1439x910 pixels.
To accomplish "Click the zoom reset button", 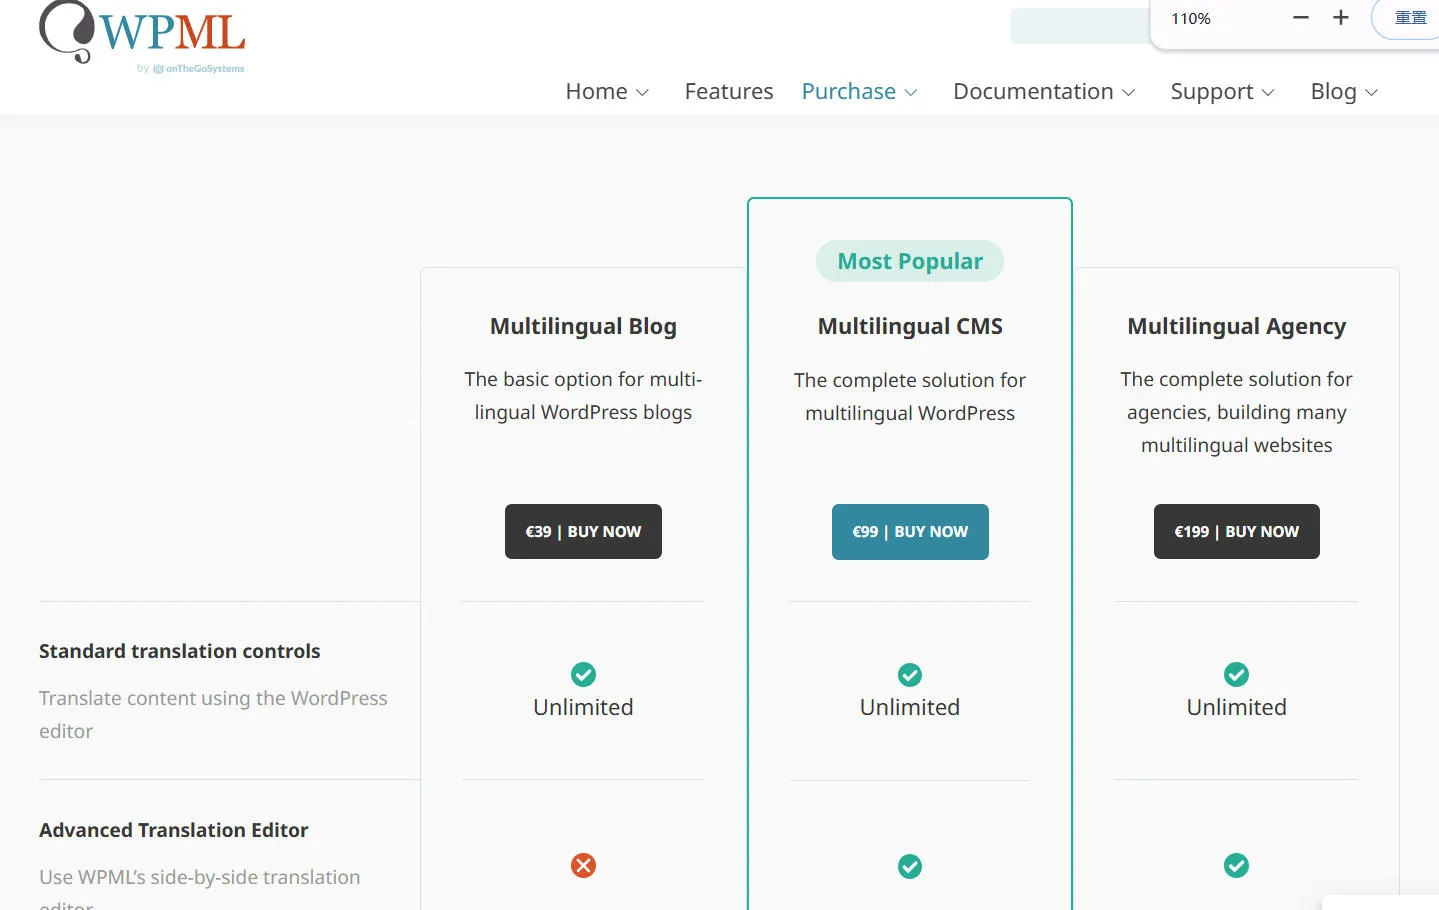I will click(x=1410, y=18).
